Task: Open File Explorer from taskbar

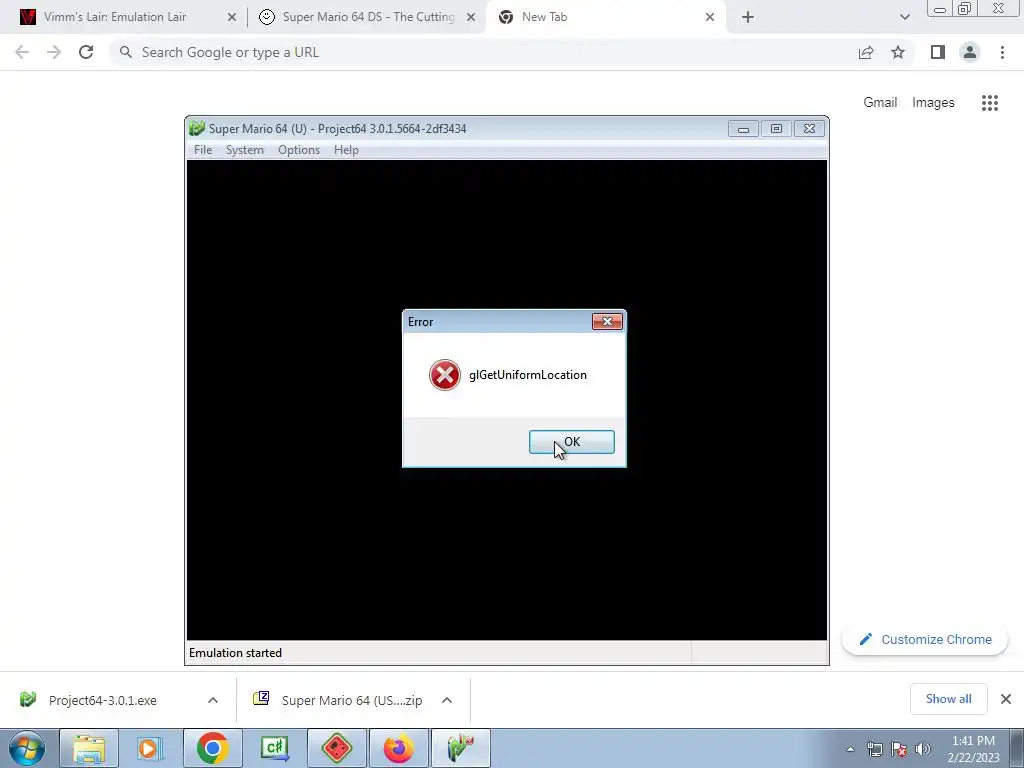Action: tap(89, 748)
